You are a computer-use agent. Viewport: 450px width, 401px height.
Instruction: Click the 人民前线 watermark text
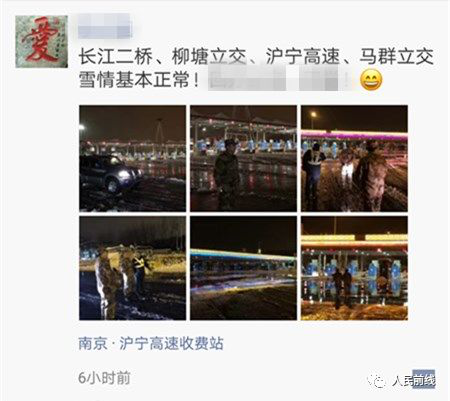(x=414, y=380)
